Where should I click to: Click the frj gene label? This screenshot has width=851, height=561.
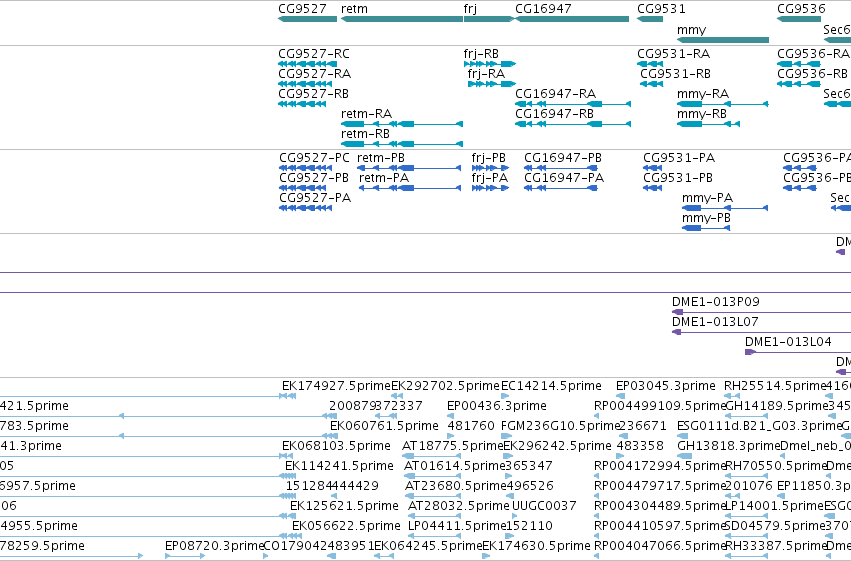pos(470,9)
